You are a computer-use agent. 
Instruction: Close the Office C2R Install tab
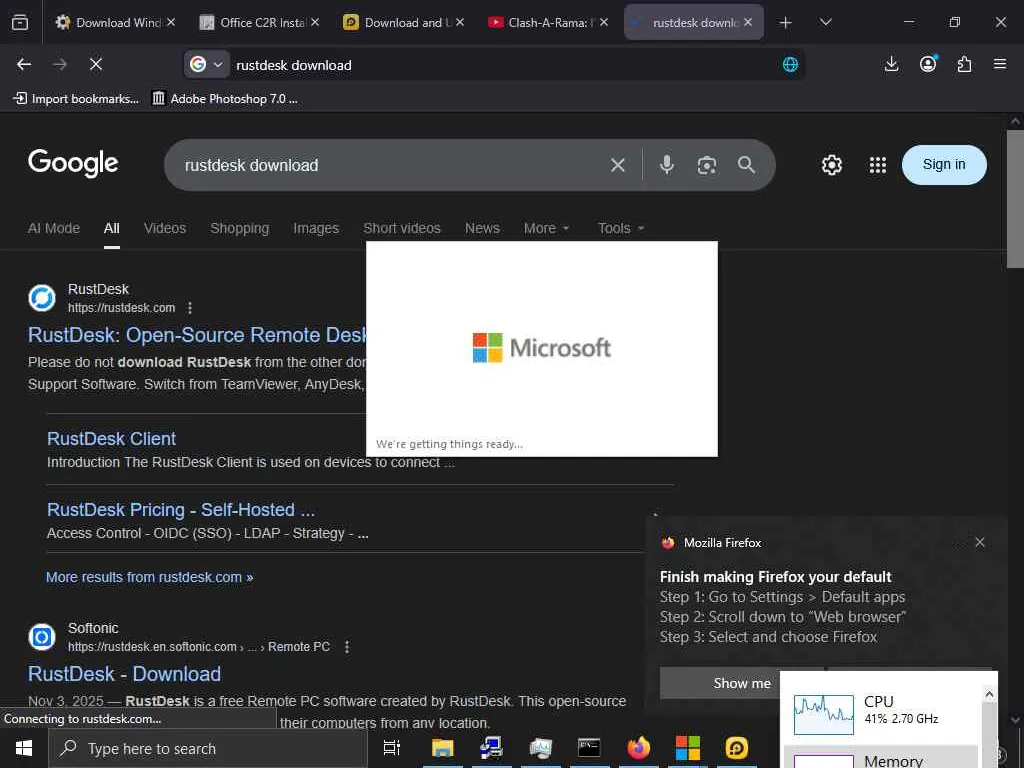coord(315,22)
